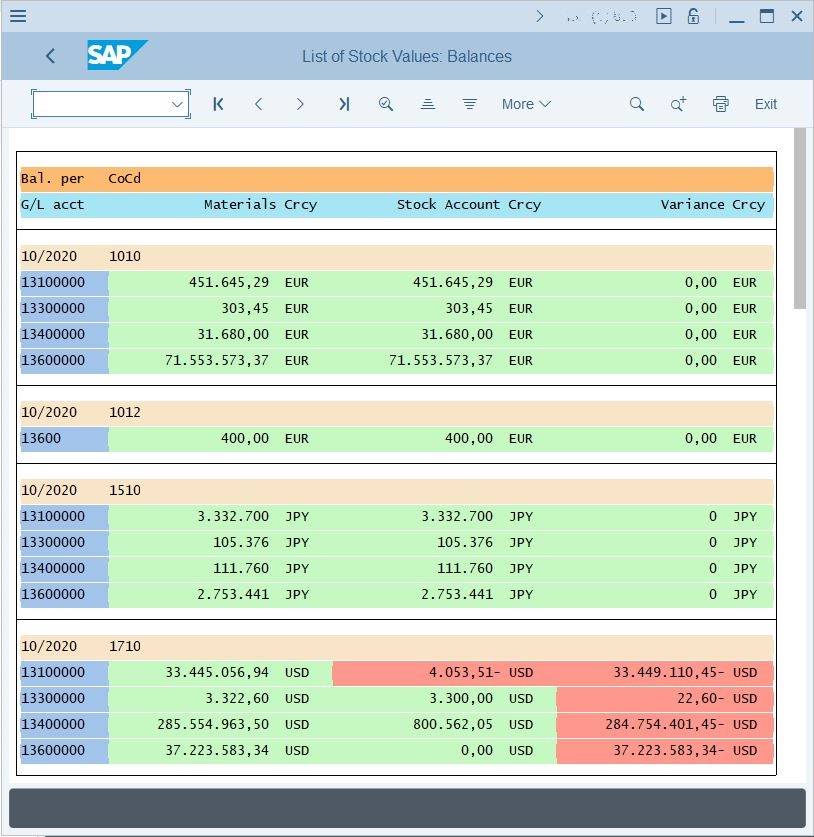Open the hamburger menu

point(18,16)
